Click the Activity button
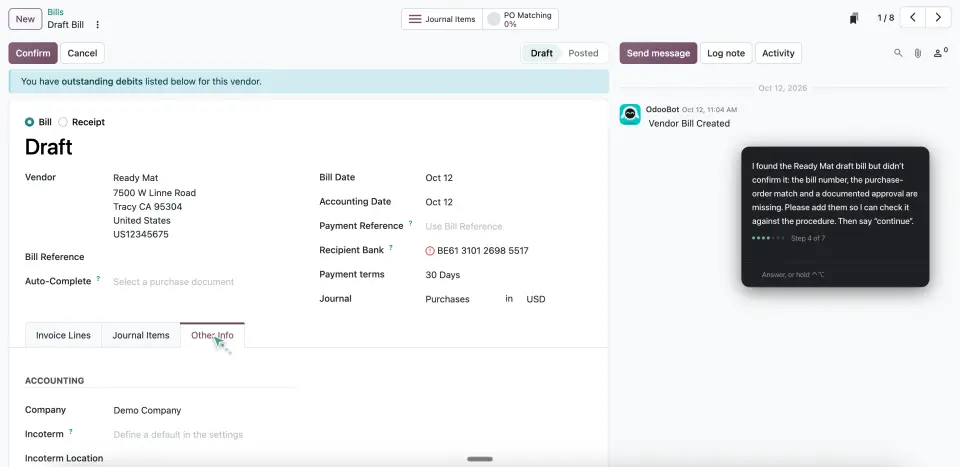This screenshot has height=467, width=960. (x=778, y=53)
